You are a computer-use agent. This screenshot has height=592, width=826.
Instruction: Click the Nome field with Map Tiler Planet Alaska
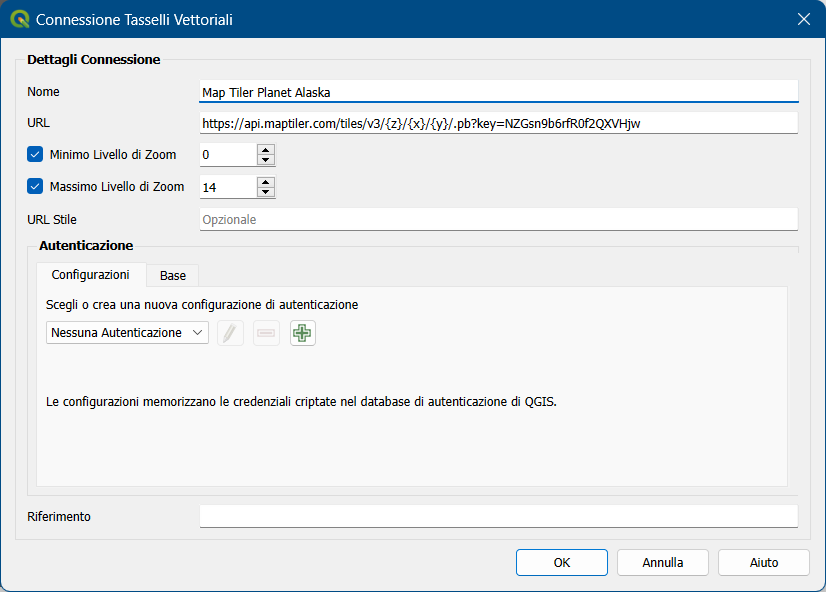(499, 92)
